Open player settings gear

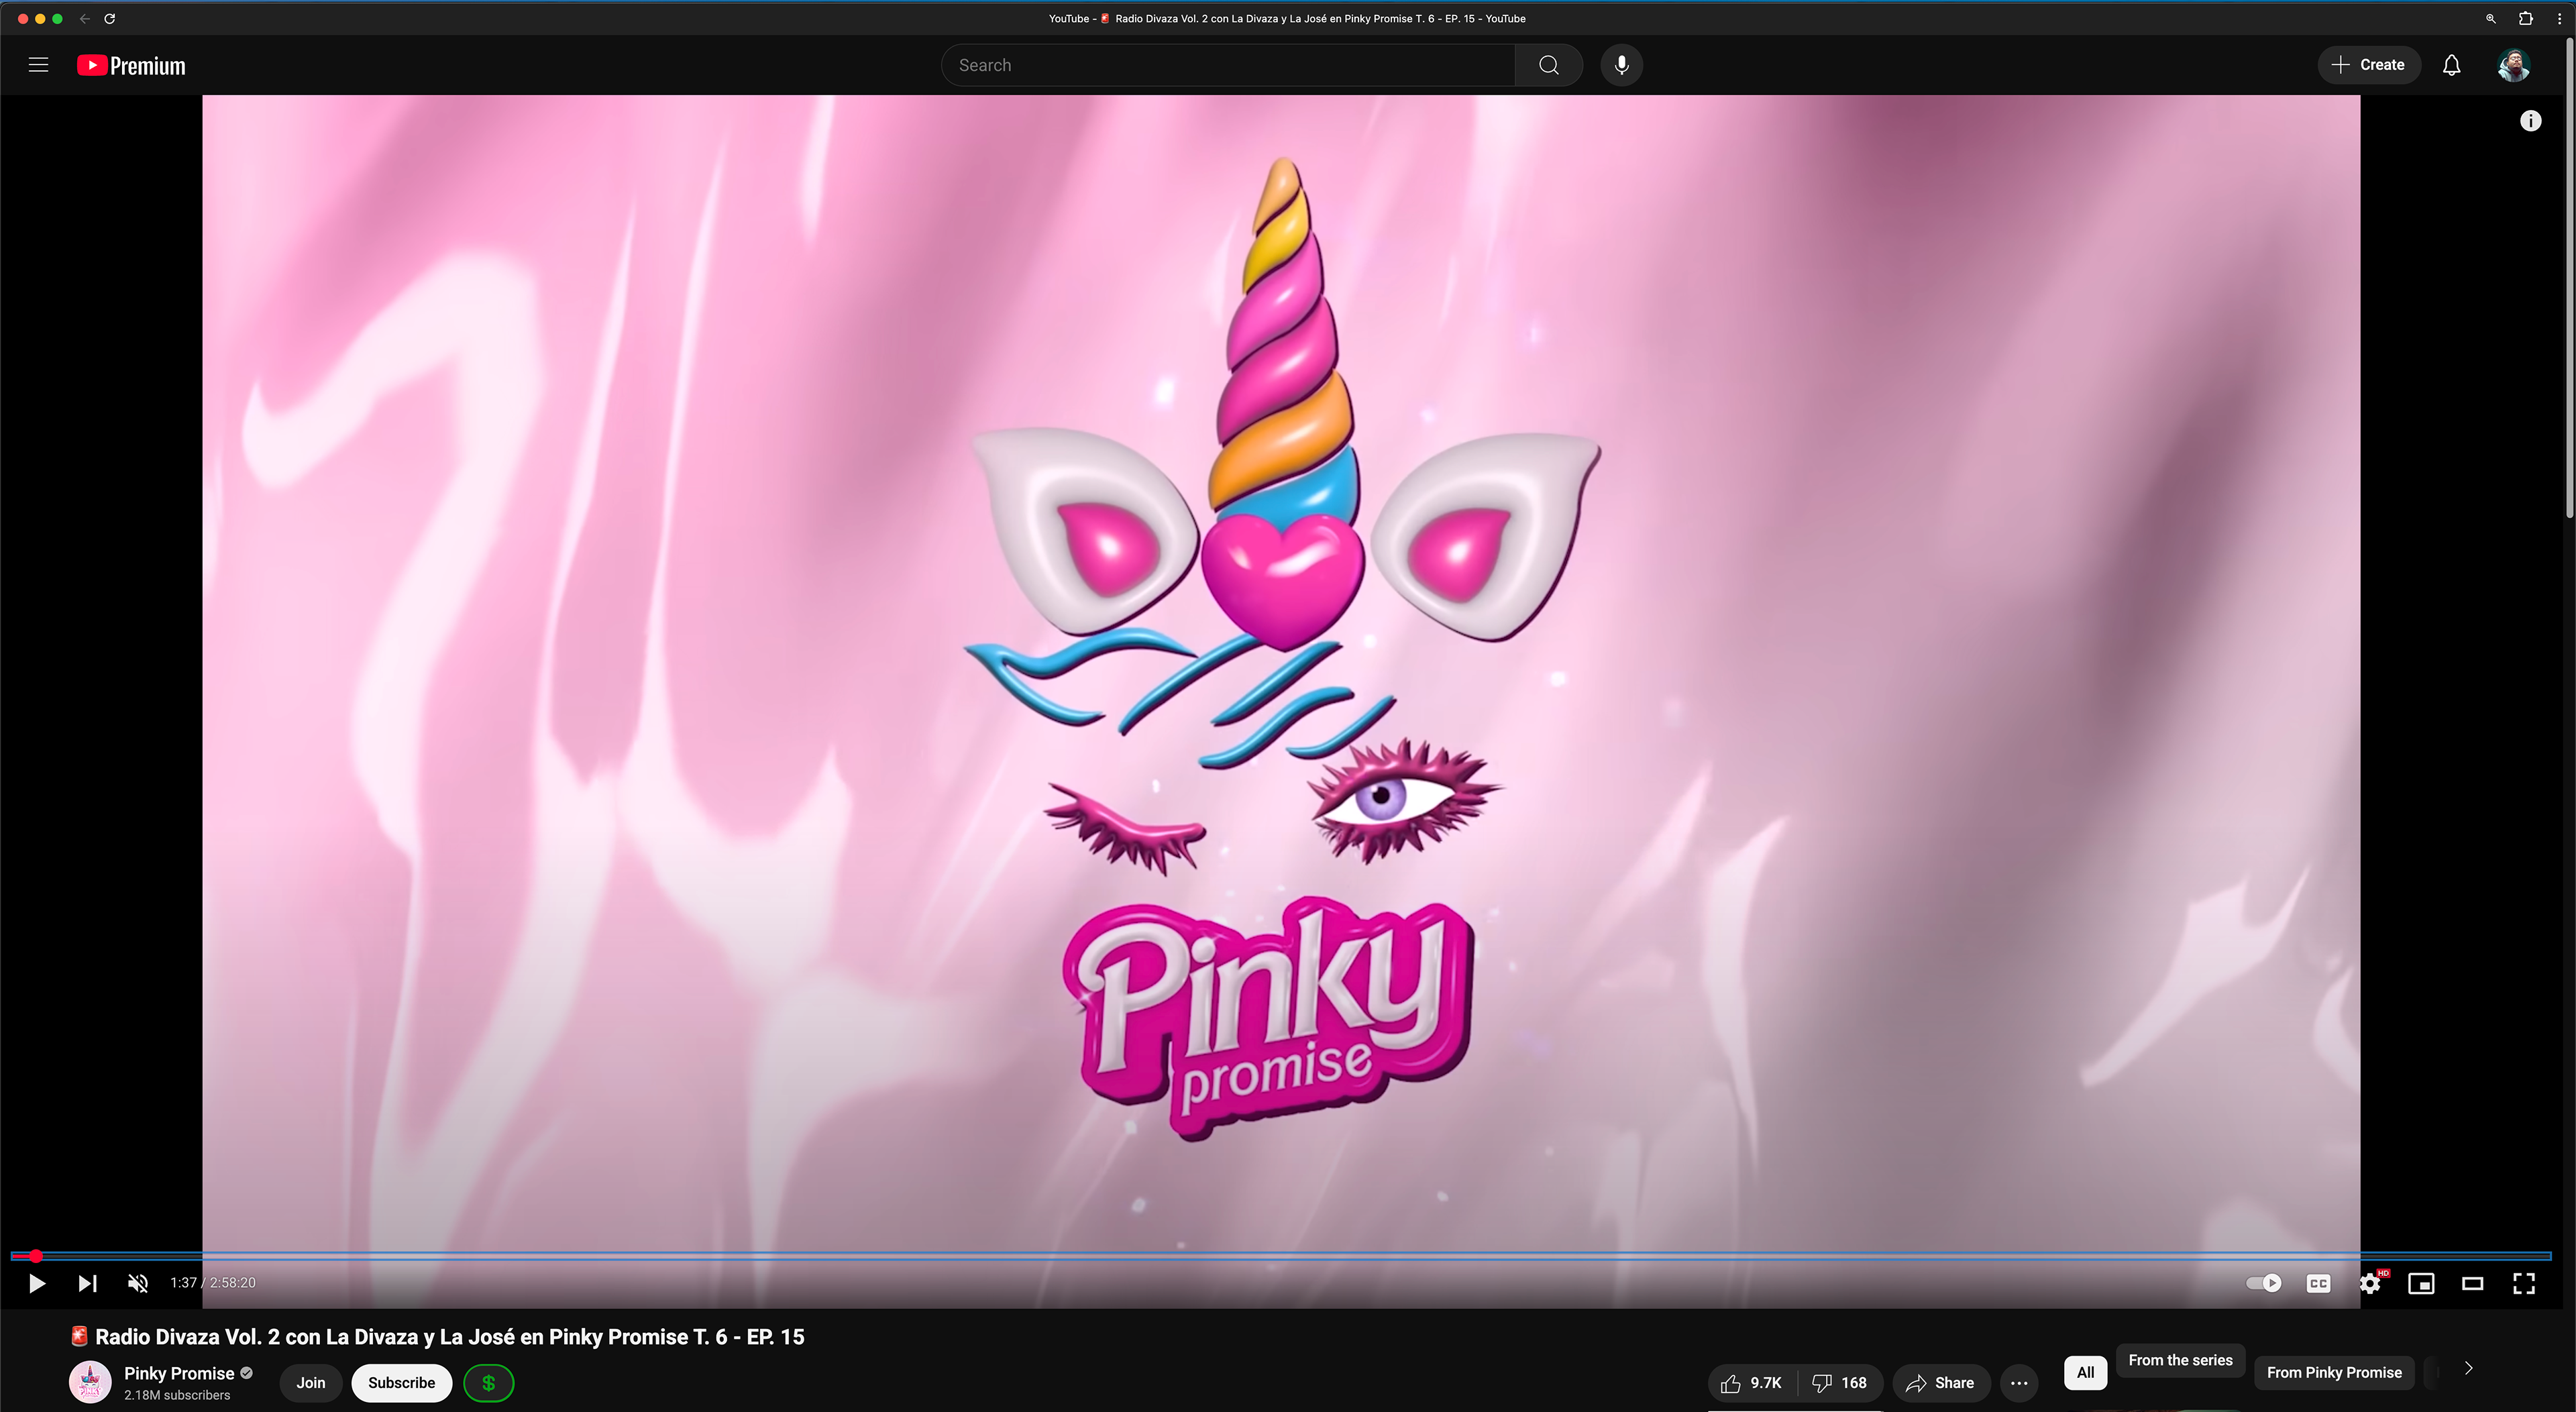(2370, 1283)
